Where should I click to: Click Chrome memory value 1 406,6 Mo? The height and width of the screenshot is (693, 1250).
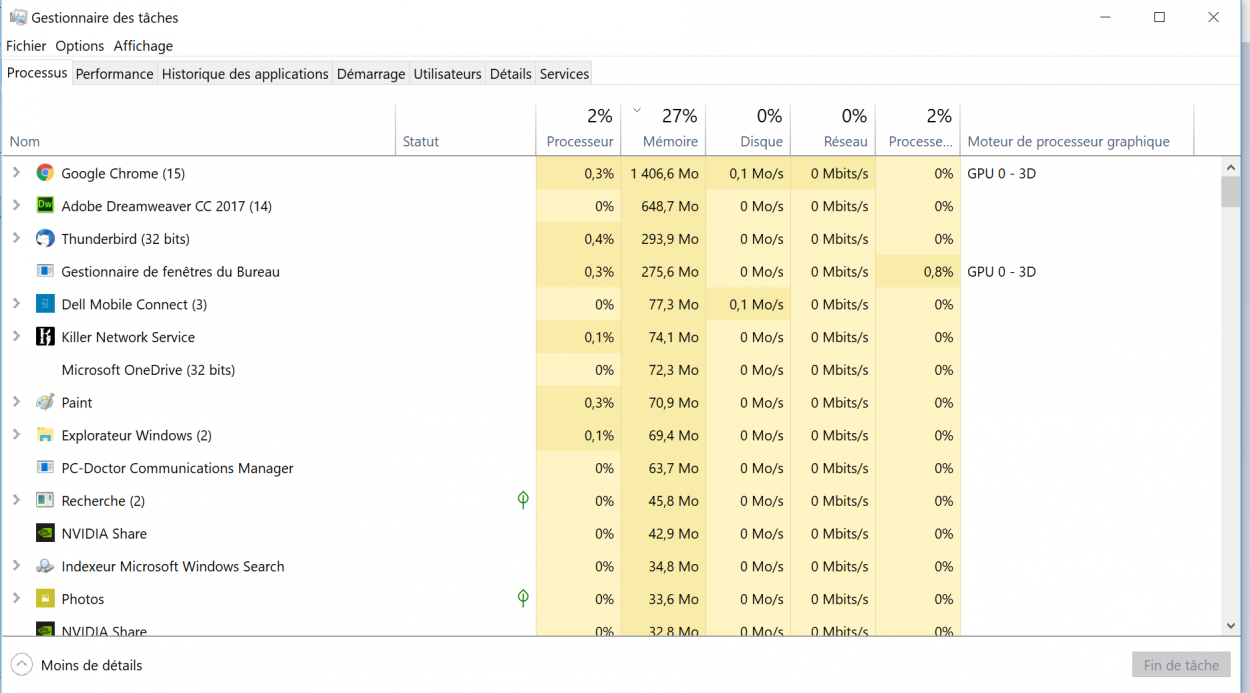(665, 173)
